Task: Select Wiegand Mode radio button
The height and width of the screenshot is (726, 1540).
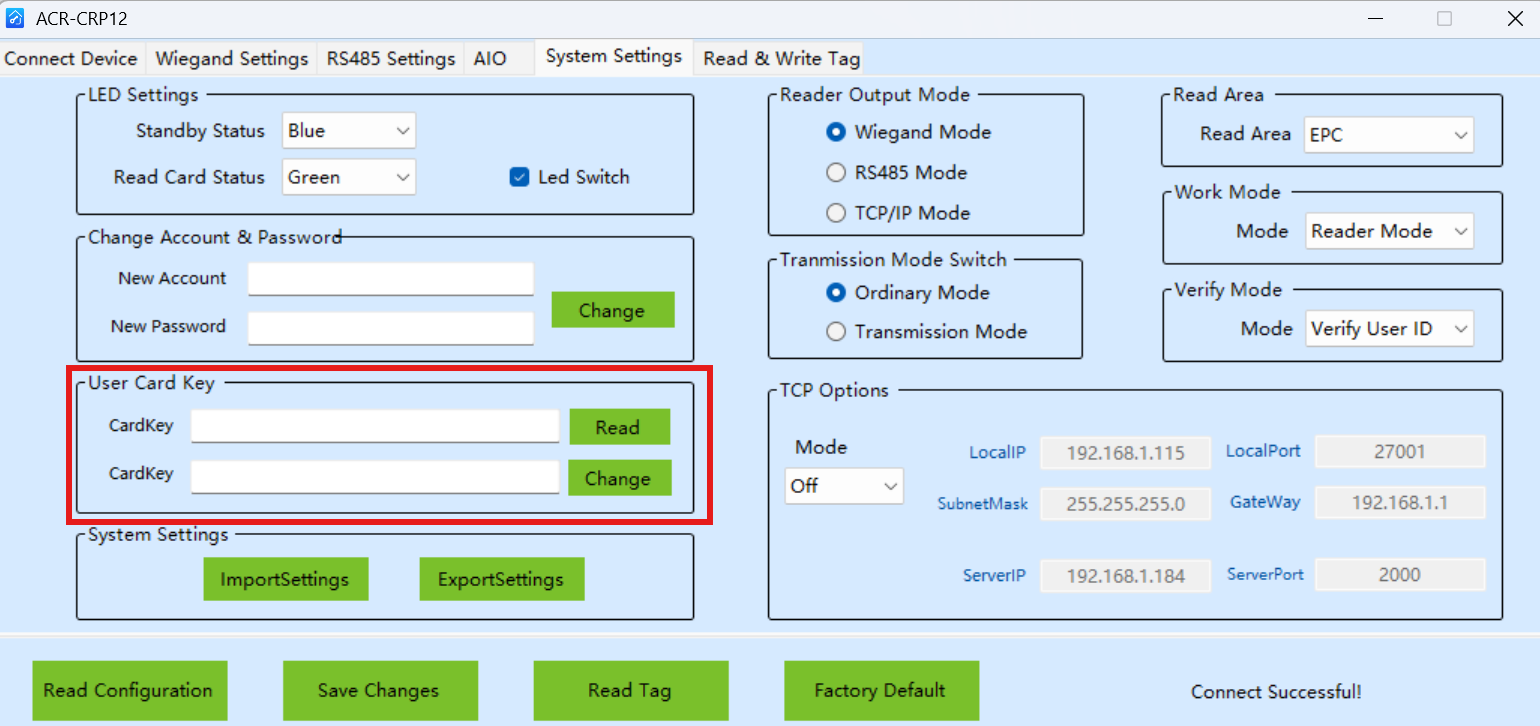Action: 836,132
